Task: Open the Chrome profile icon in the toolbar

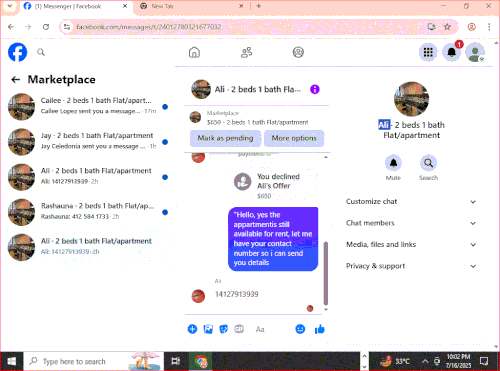Action: tap(471, 27)
